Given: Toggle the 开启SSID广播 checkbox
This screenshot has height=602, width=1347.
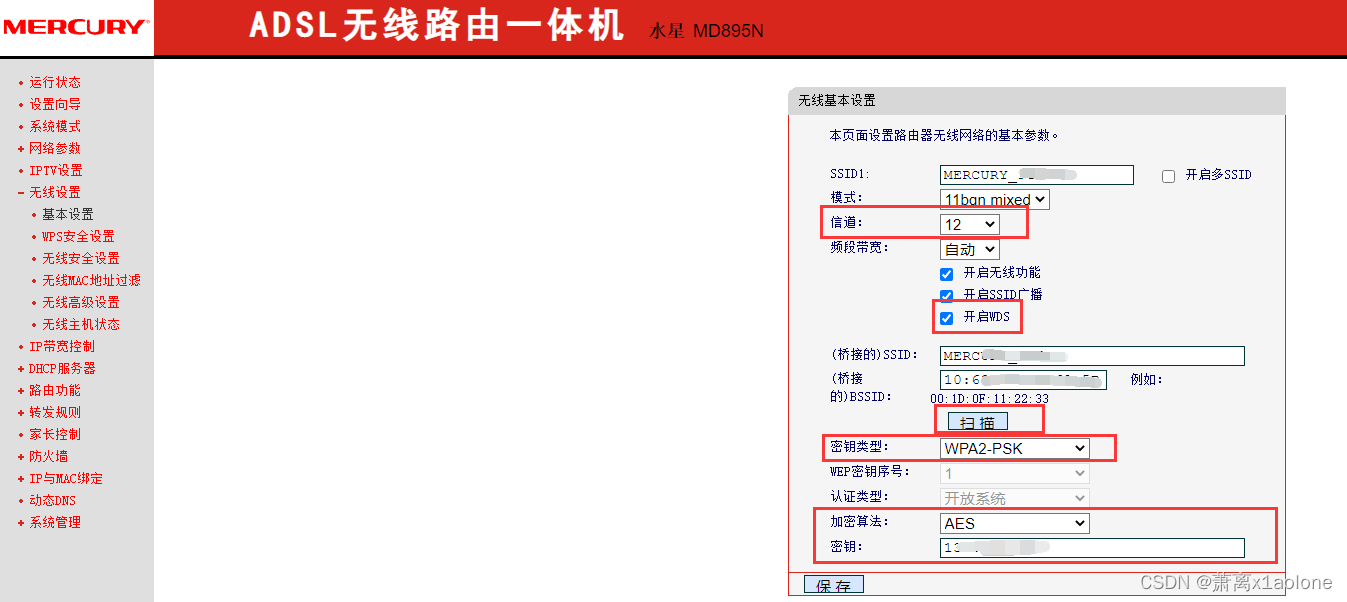Looking at the screenshot, I should click(946, 296).
